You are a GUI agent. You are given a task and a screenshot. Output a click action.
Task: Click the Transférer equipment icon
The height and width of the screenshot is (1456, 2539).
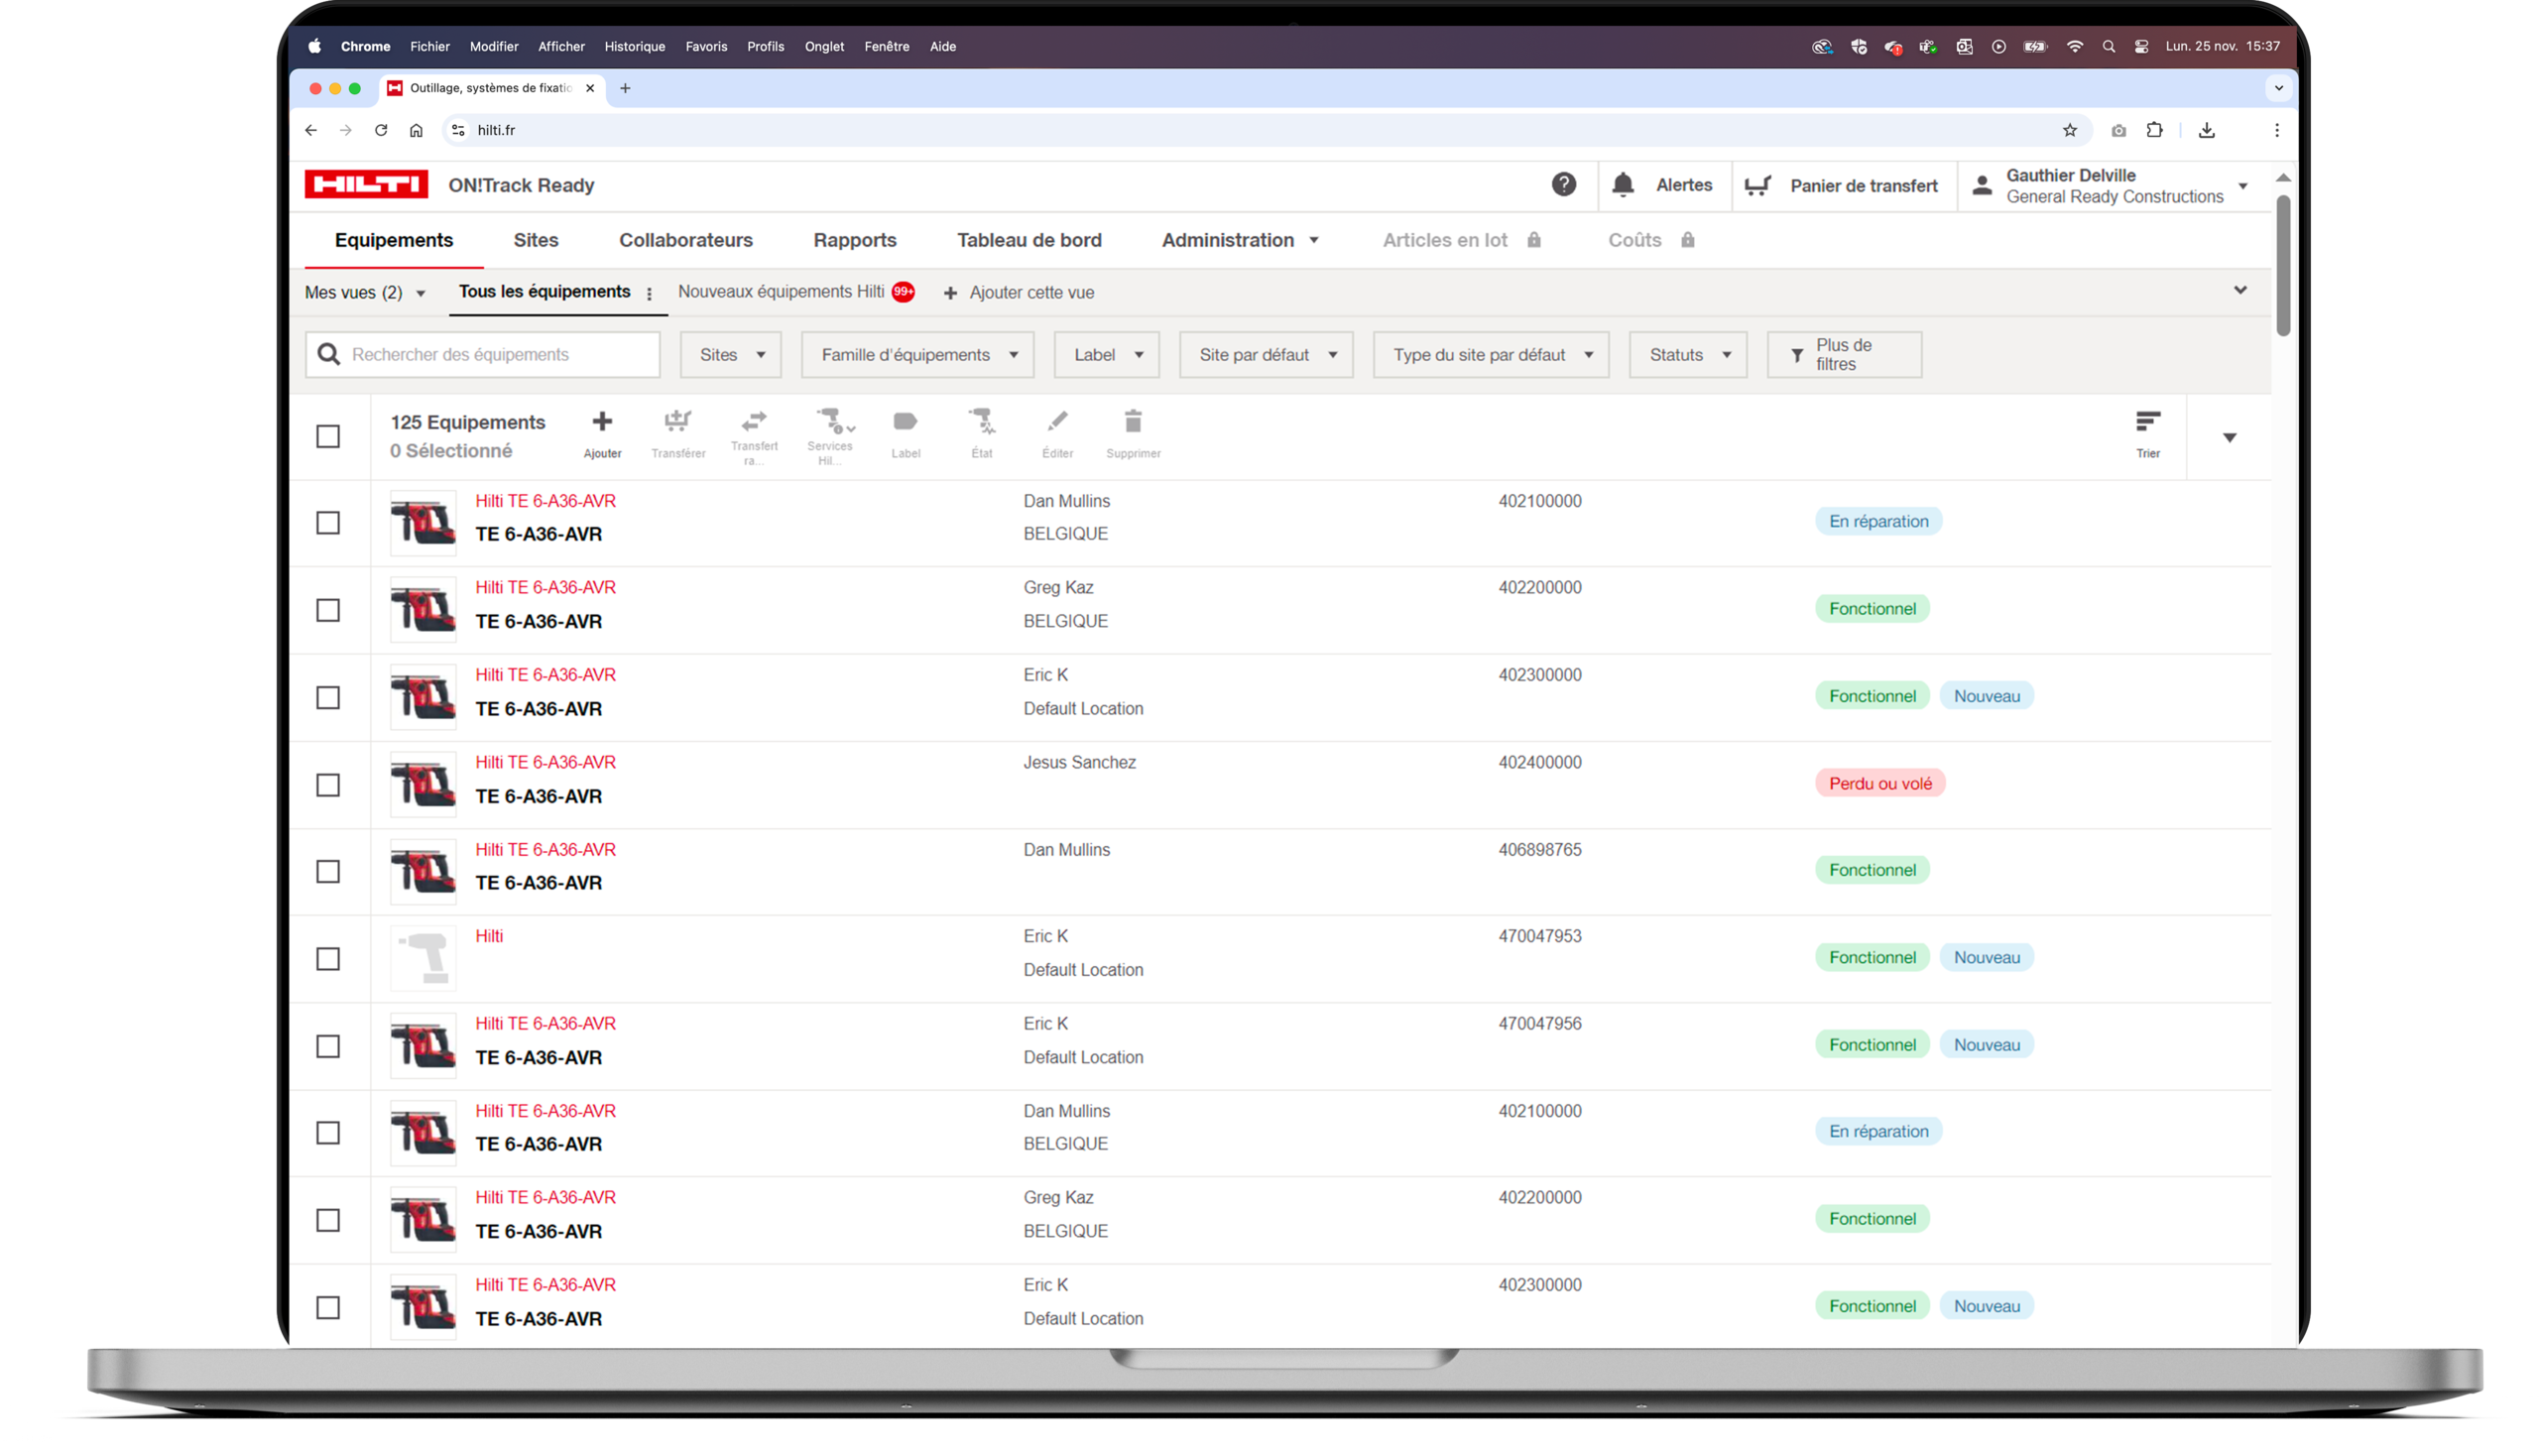(x=678, y=423)
